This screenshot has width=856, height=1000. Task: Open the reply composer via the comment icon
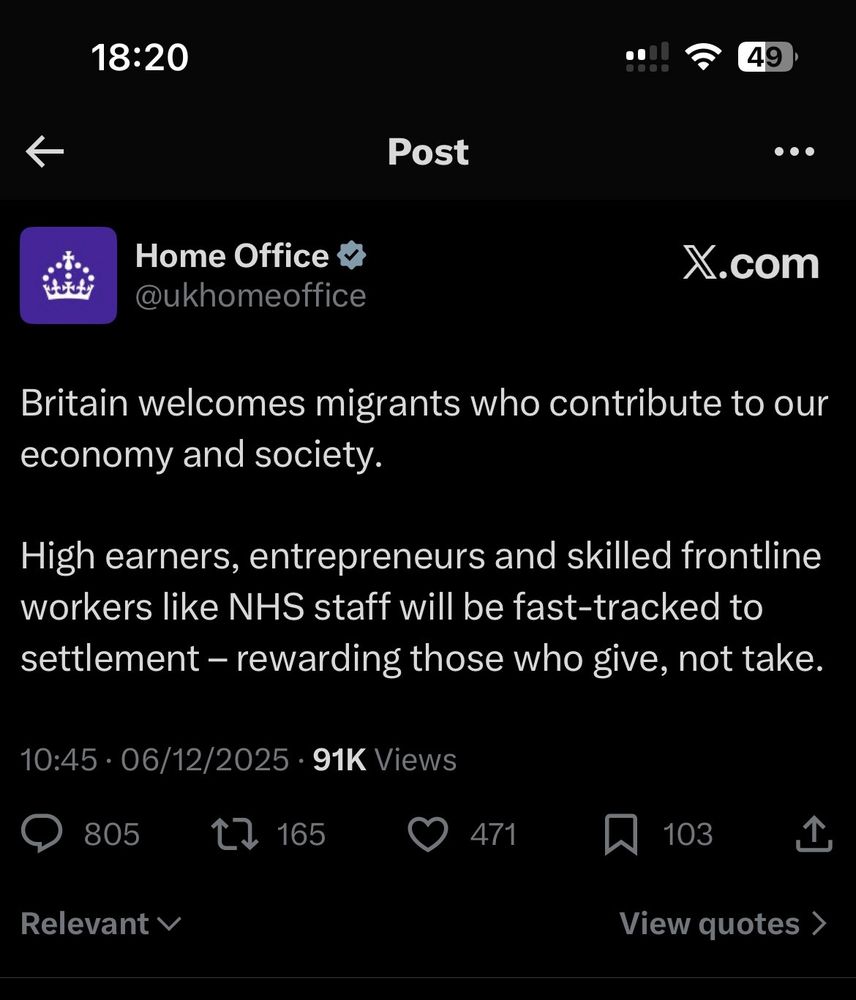[41, 834]
